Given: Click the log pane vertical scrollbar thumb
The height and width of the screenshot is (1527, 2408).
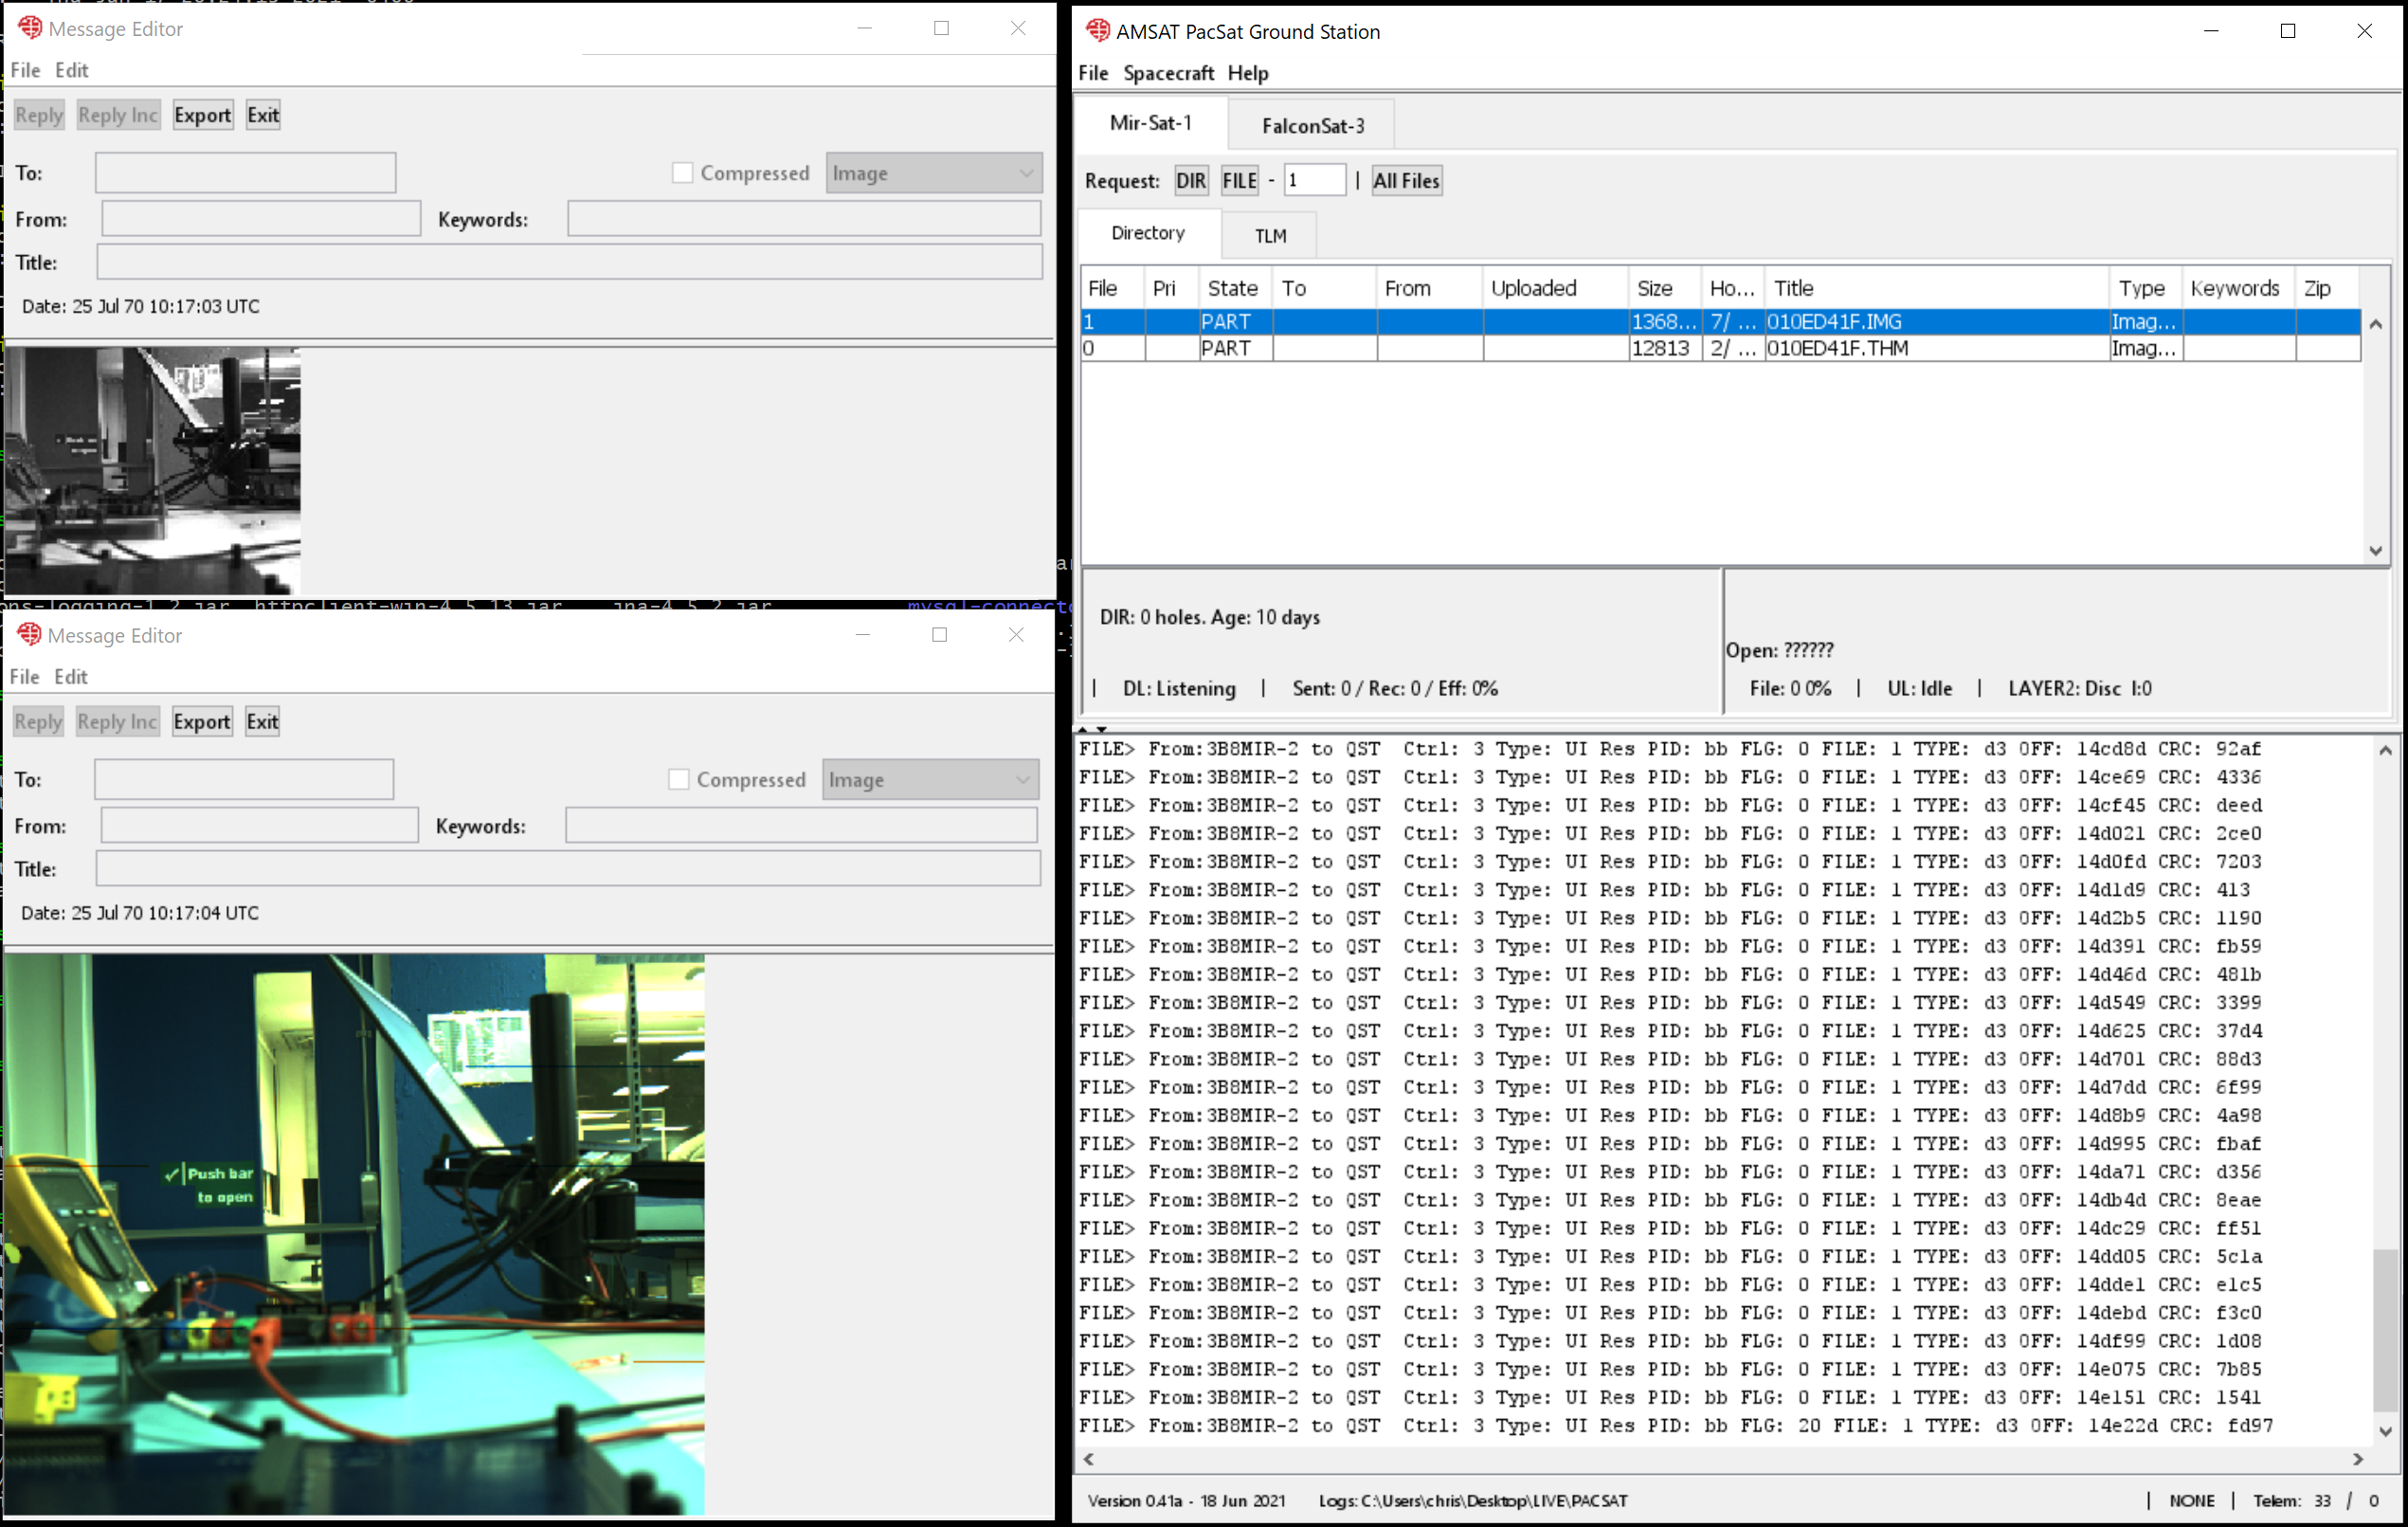Looking at the screenshot, I should (2385, 1330).
